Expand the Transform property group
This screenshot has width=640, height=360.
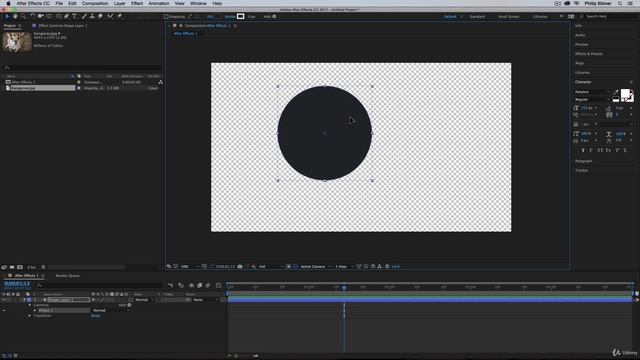(30, 316)
